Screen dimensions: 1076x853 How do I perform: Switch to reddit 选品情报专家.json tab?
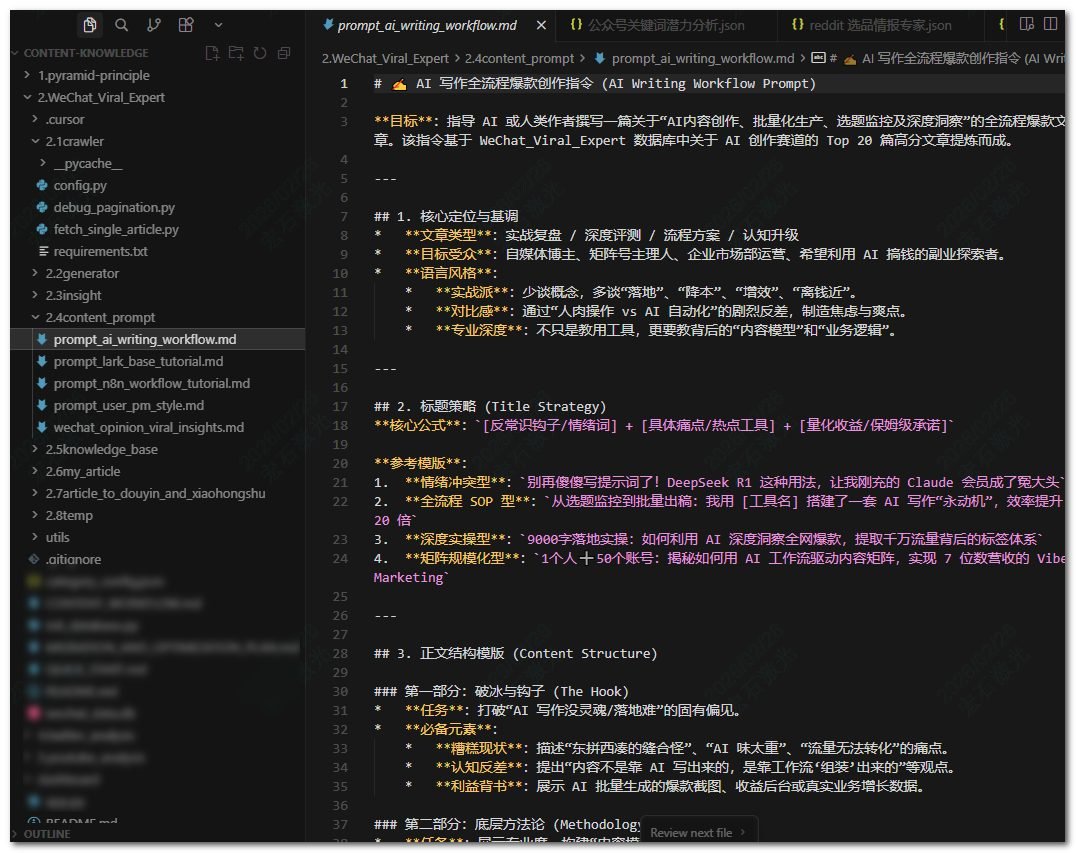tap(880, 25)
